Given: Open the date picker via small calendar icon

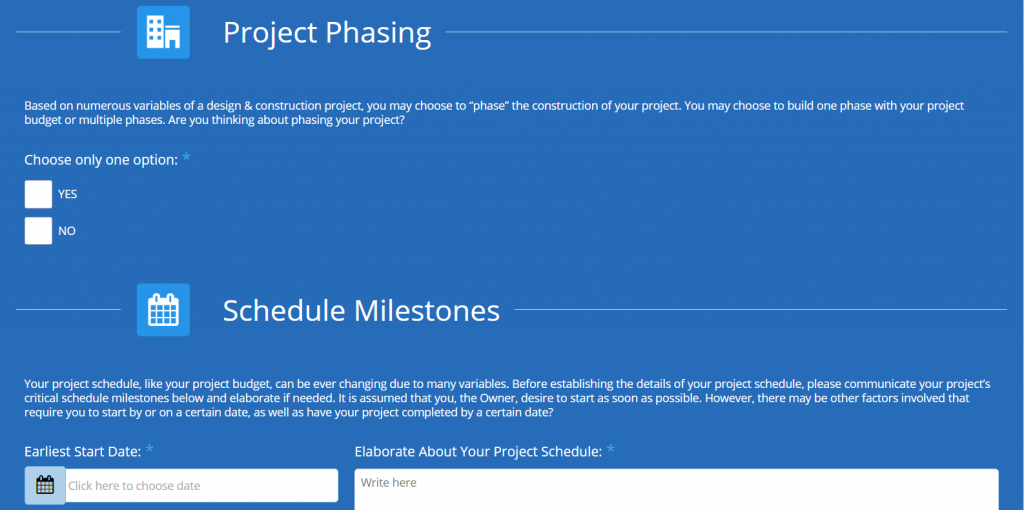Looking at the screenshot, I should click(x=45, y=485).
